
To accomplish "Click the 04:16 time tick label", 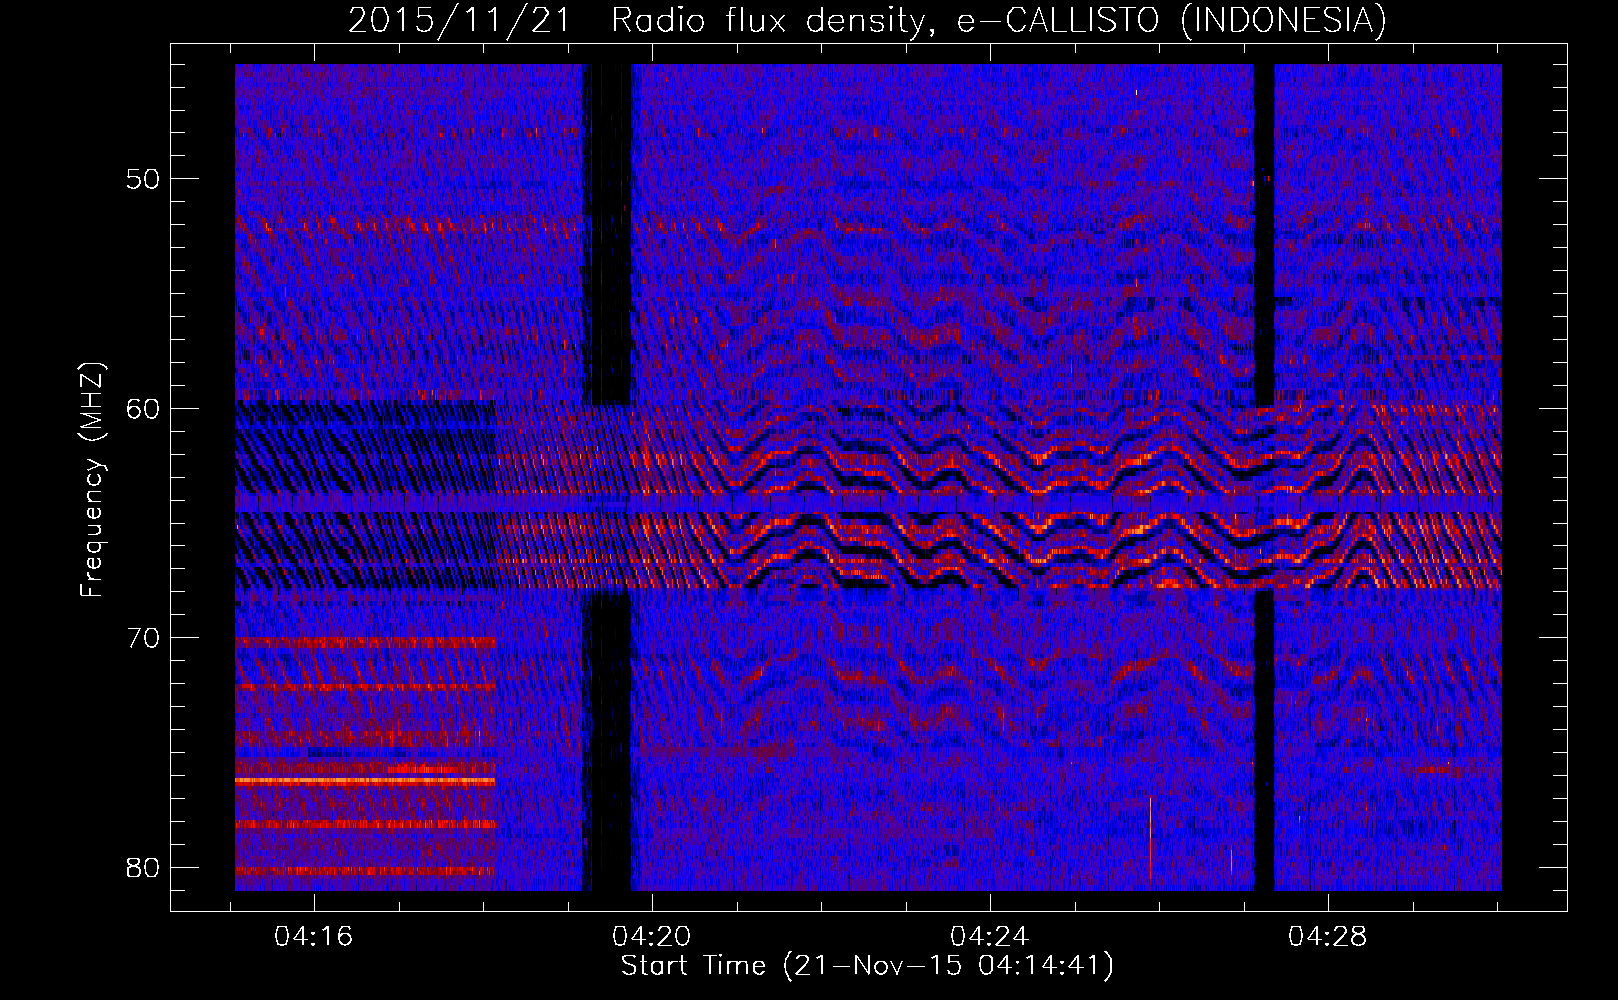I will 314,937.
